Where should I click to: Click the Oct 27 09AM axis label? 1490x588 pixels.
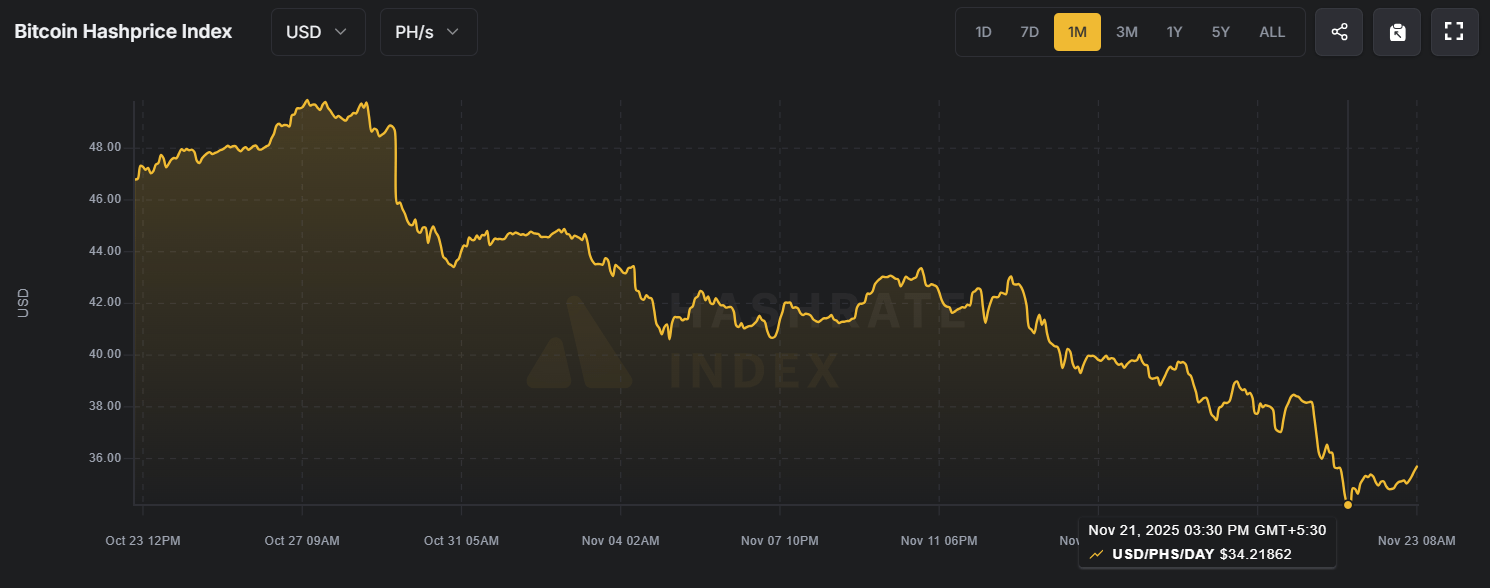point(302,541)
